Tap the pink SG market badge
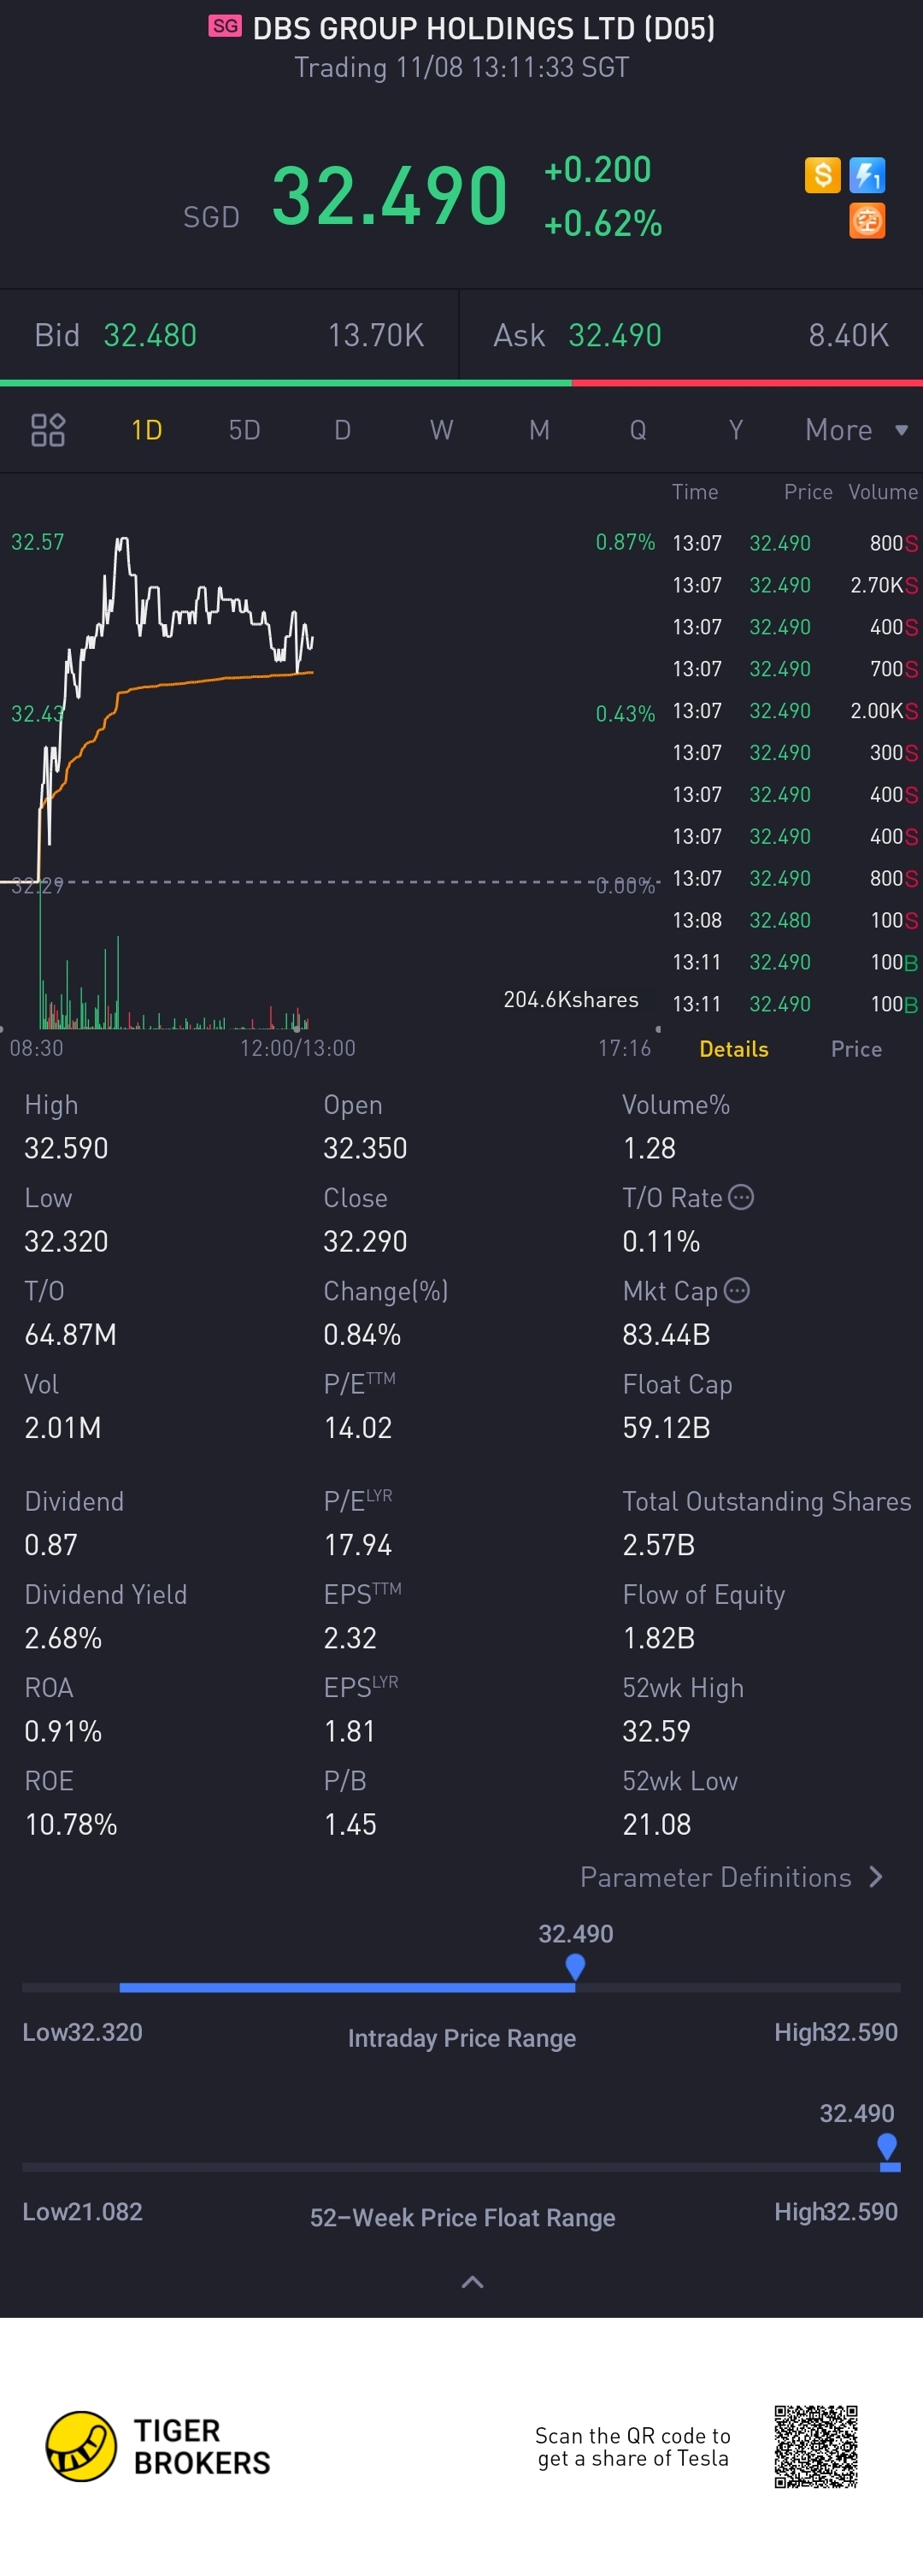923x2576 pixels. pyautogui.click(x=225, y=26)
